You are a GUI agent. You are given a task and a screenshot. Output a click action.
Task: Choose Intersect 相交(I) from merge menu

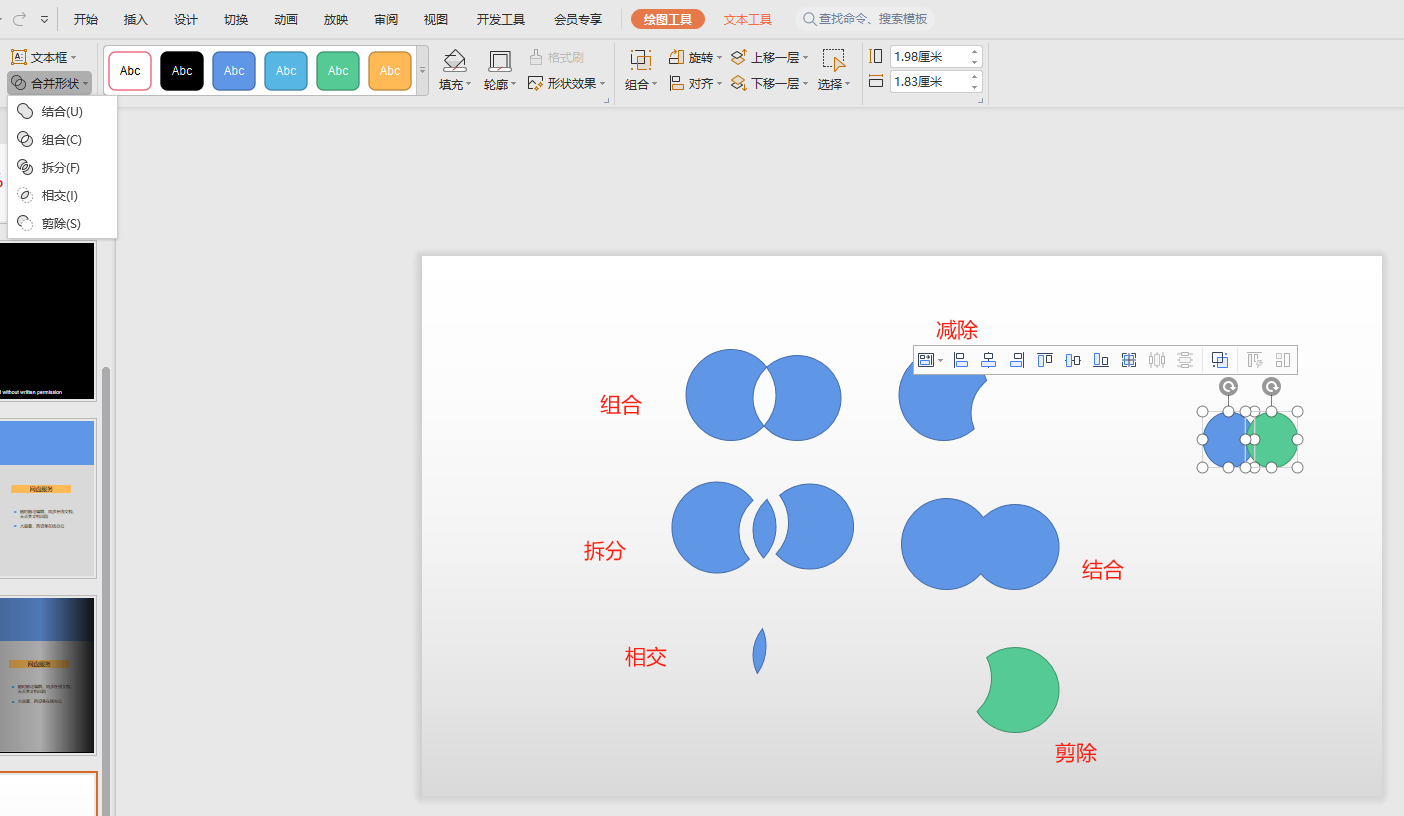coord(62,196)
